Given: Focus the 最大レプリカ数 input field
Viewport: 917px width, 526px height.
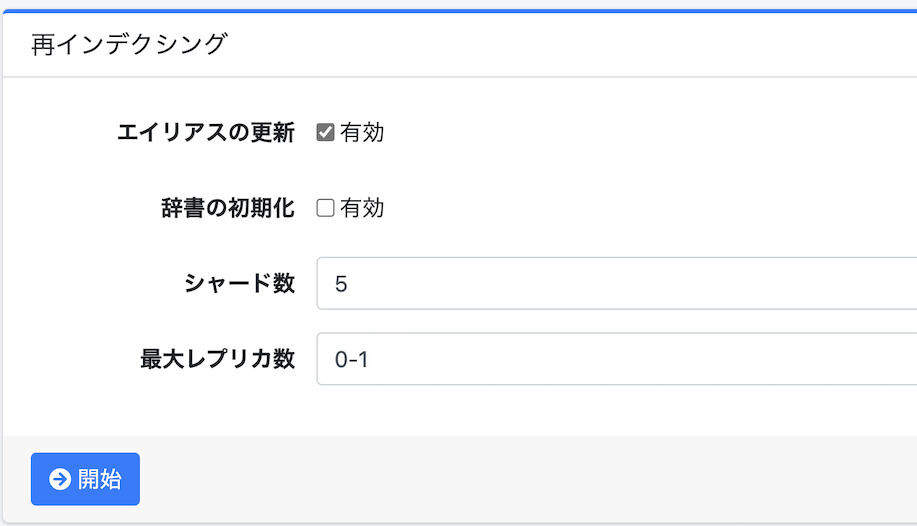Looking at the screenshot, I should [x=617, y=359].
